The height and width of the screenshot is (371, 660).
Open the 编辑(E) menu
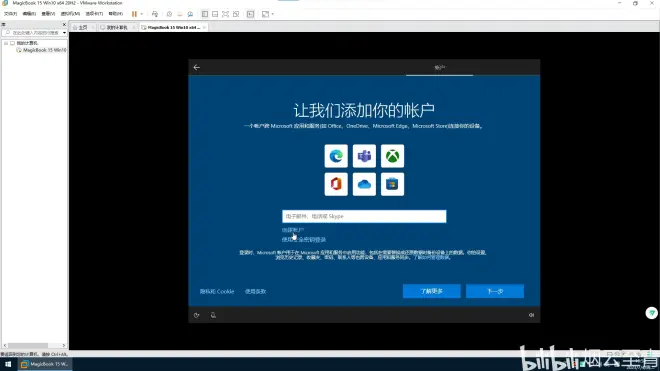click(29, 14)
